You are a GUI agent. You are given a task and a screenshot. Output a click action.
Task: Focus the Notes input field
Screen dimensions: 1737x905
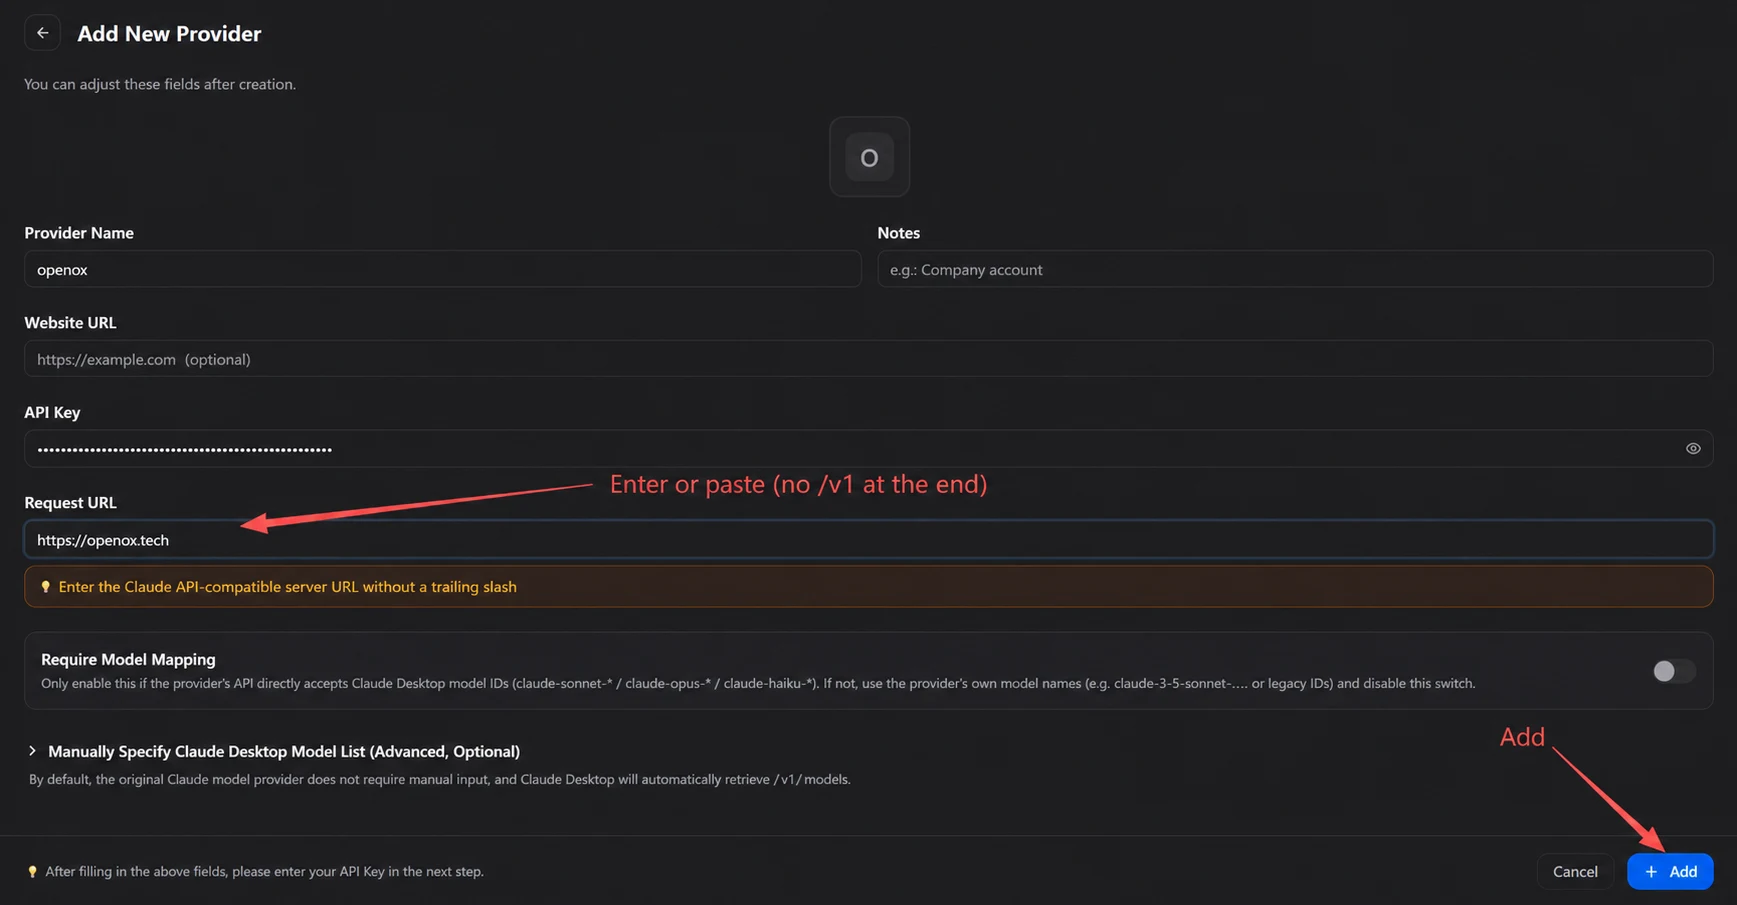click(1295, 269)
